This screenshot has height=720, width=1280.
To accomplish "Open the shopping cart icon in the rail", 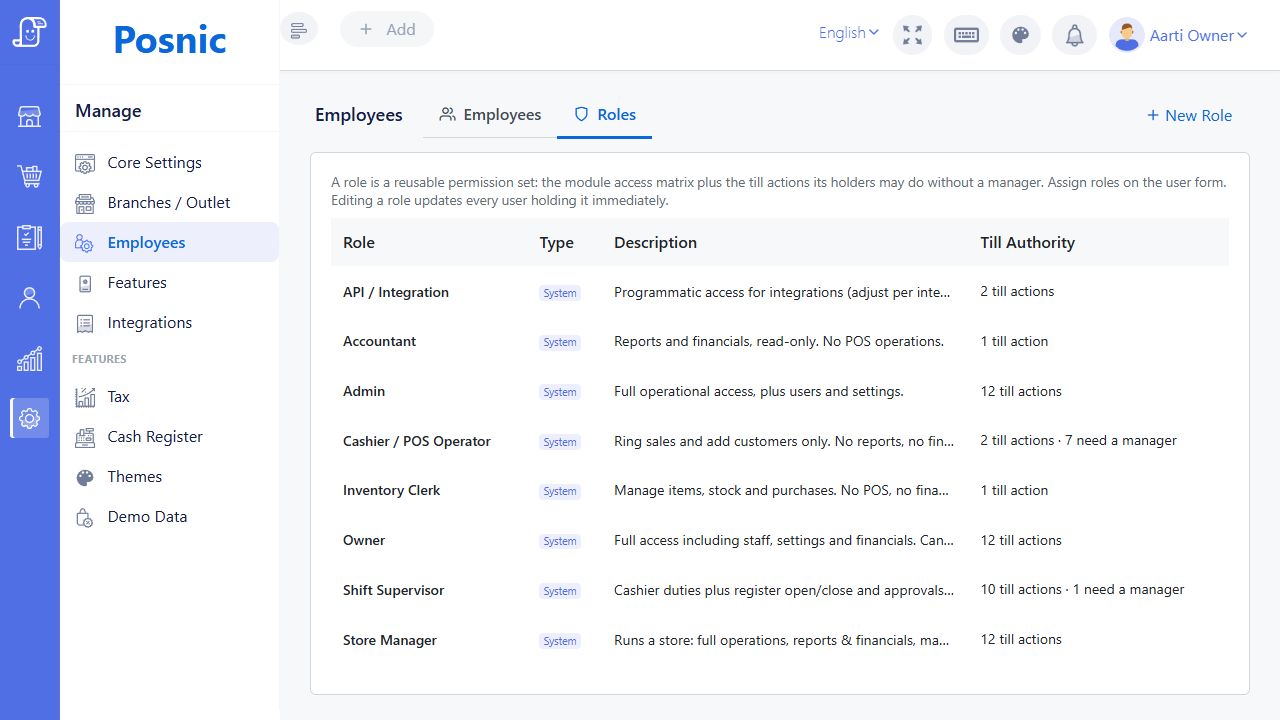I will click(x=30, y=177).
